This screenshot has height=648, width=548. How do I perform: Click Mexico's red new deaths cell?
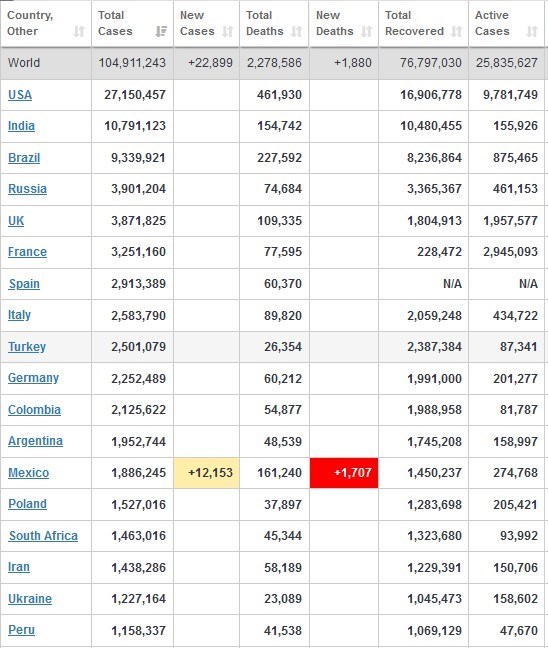(x=344, y=473)
